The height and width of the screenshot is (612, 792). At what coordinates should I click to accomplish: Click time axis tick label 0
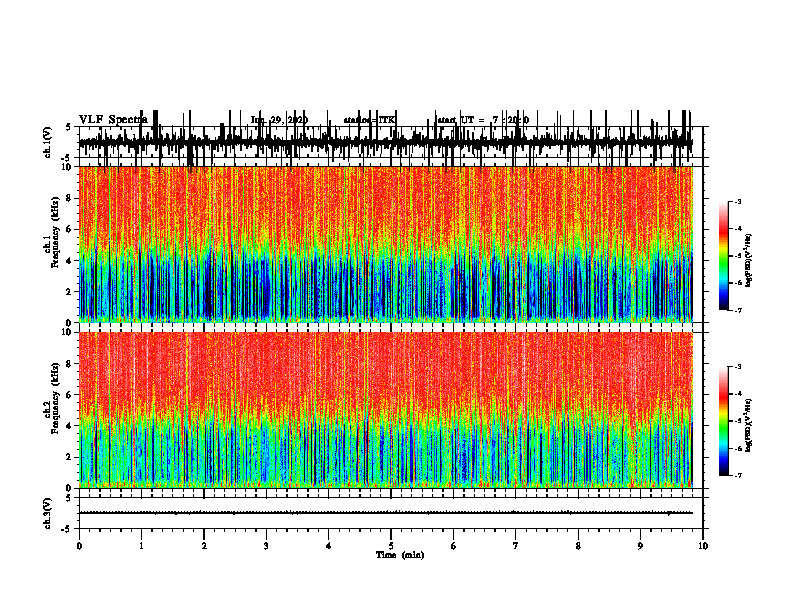click(79, 546)
